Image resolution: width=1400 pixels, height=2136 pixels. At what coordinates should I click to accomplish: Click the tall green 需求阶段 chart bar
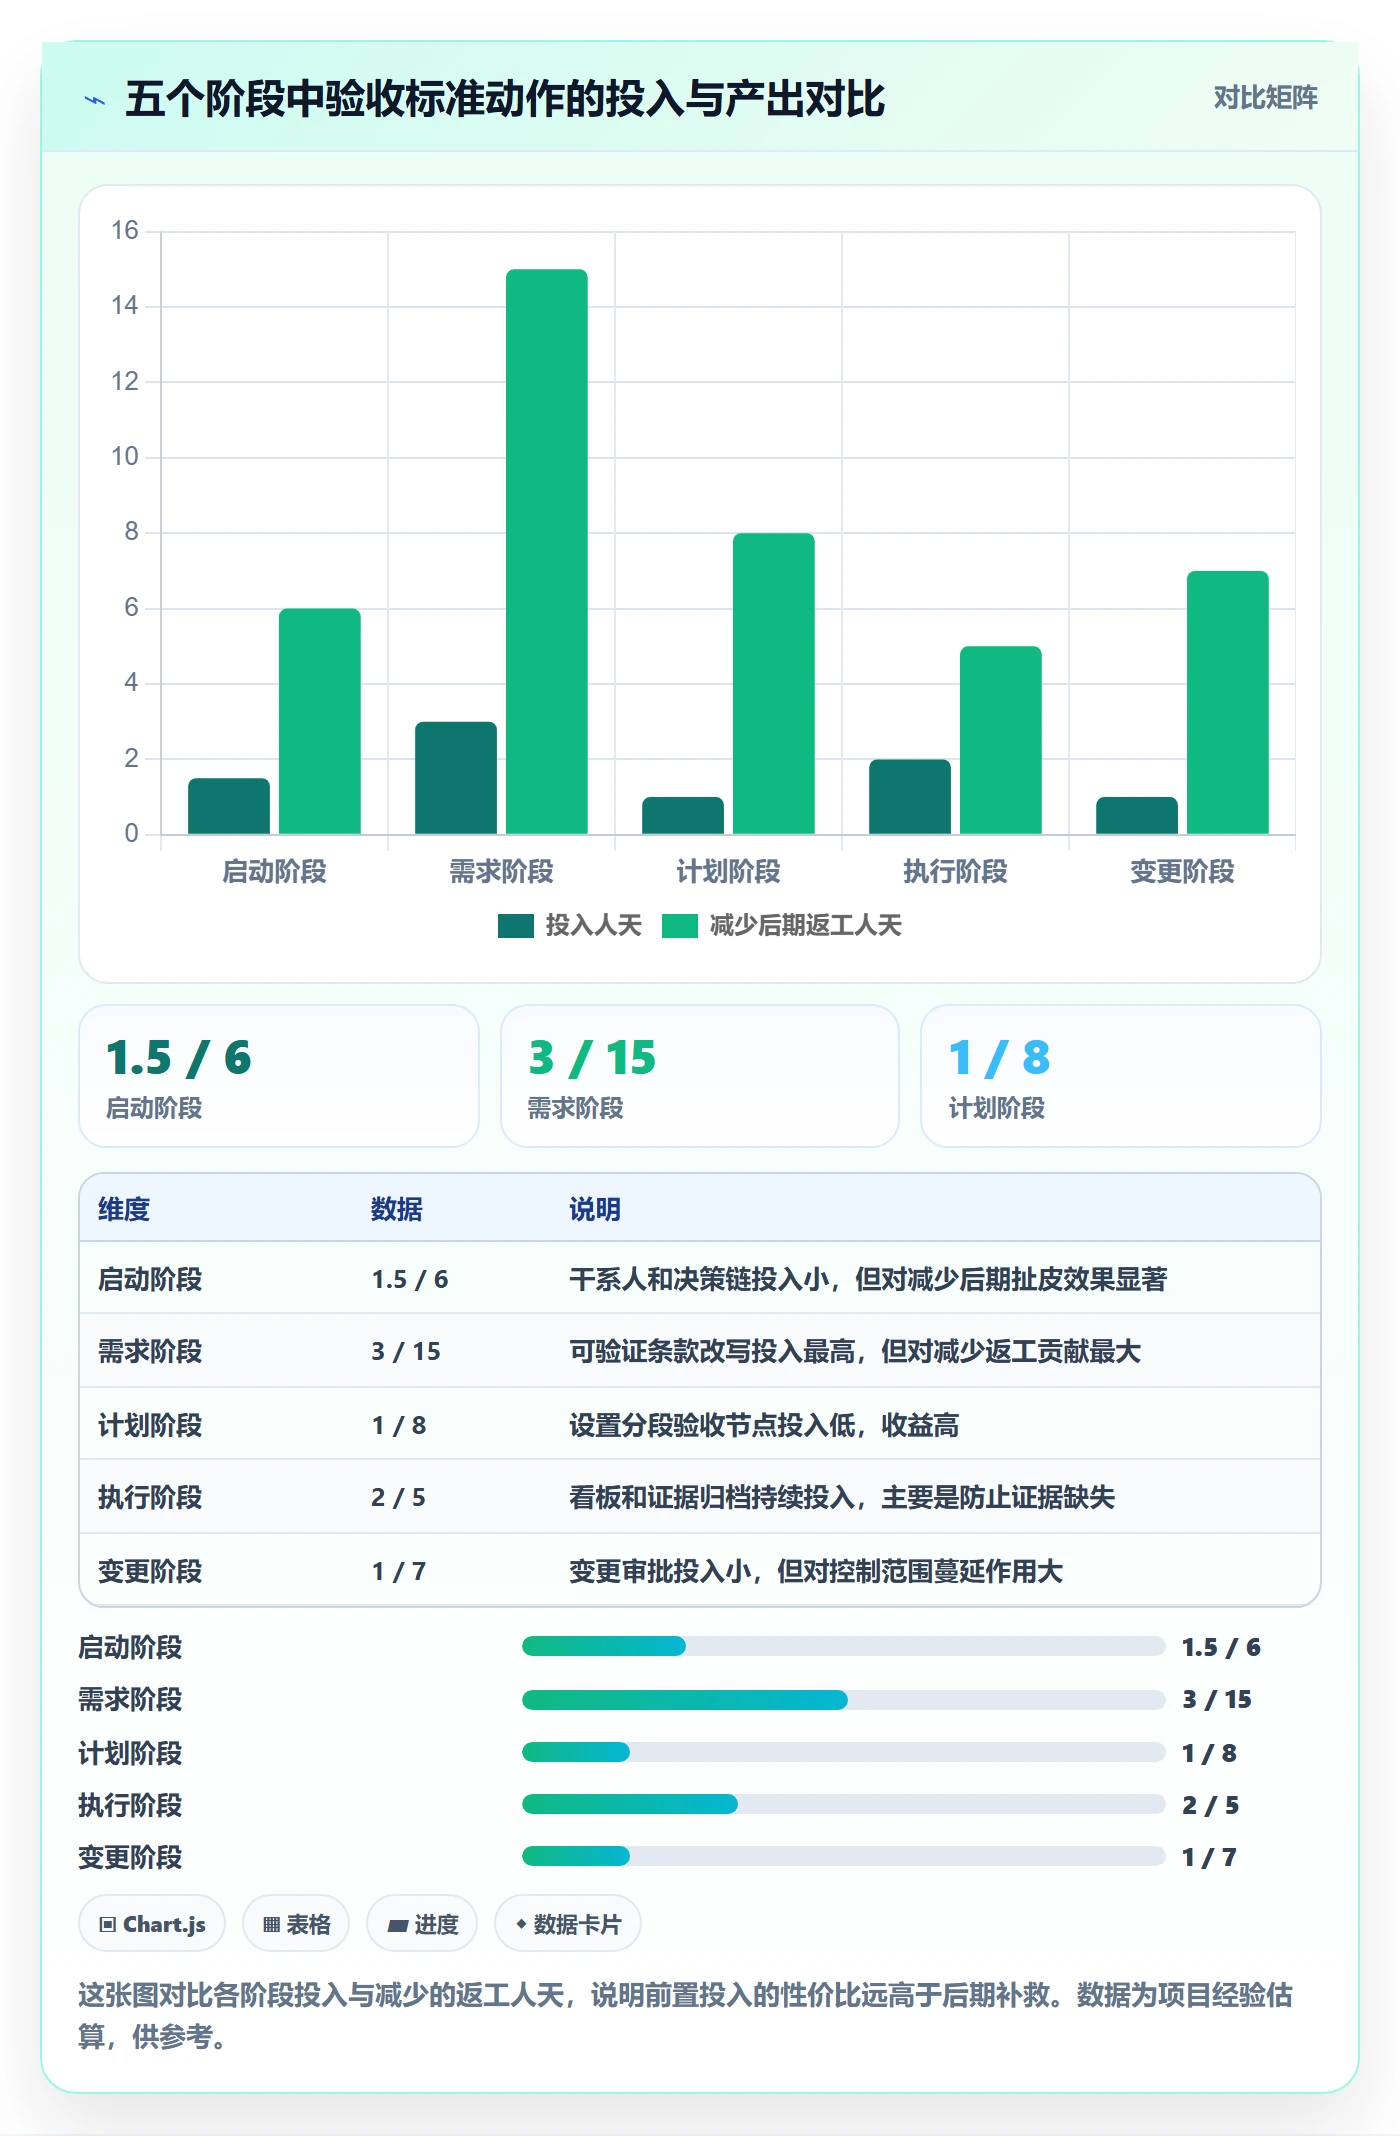tap(547, 551)
